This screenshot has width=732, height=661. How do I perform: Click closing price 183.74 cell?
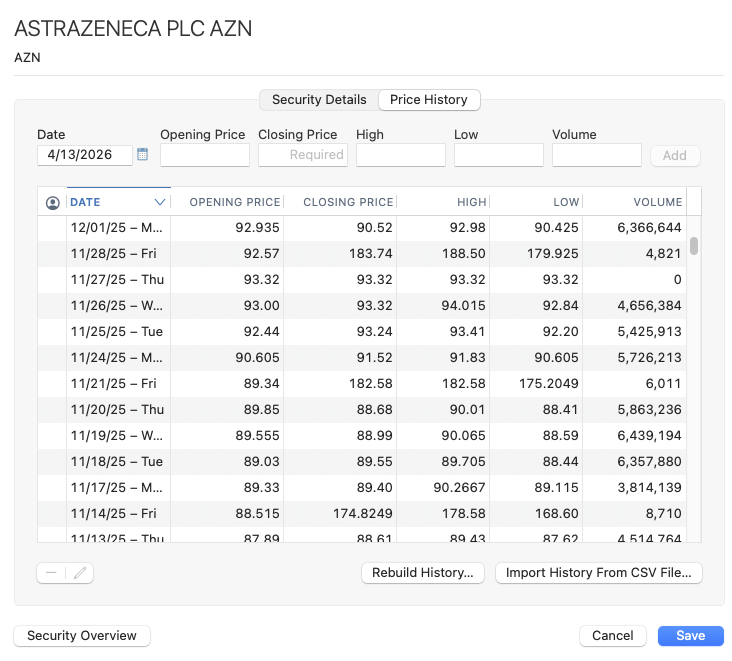[x=371, y=253]
